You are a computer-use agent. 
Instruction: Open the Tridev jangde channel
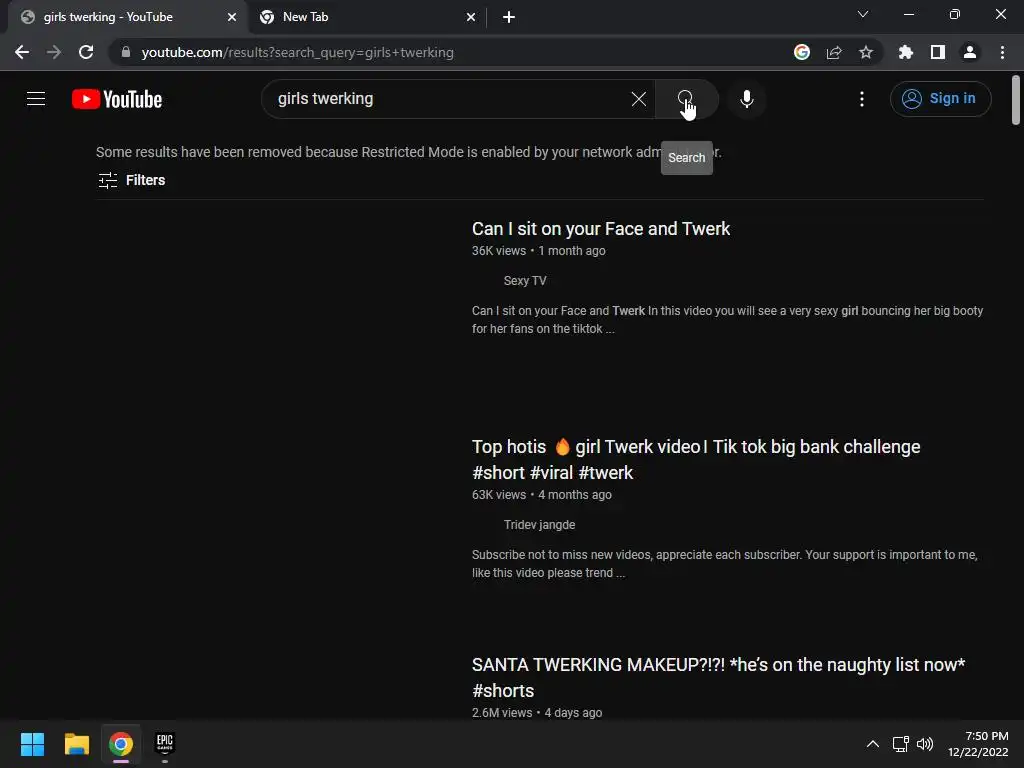pos(539,525)
